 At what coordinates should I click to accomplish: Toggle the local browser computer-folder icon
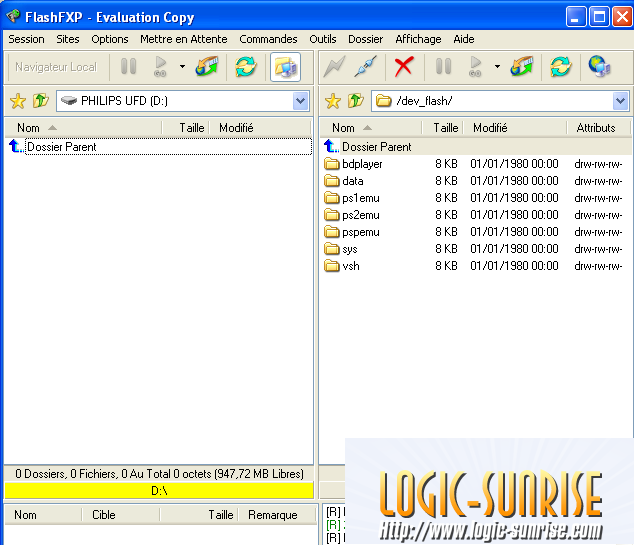[285, 66]
